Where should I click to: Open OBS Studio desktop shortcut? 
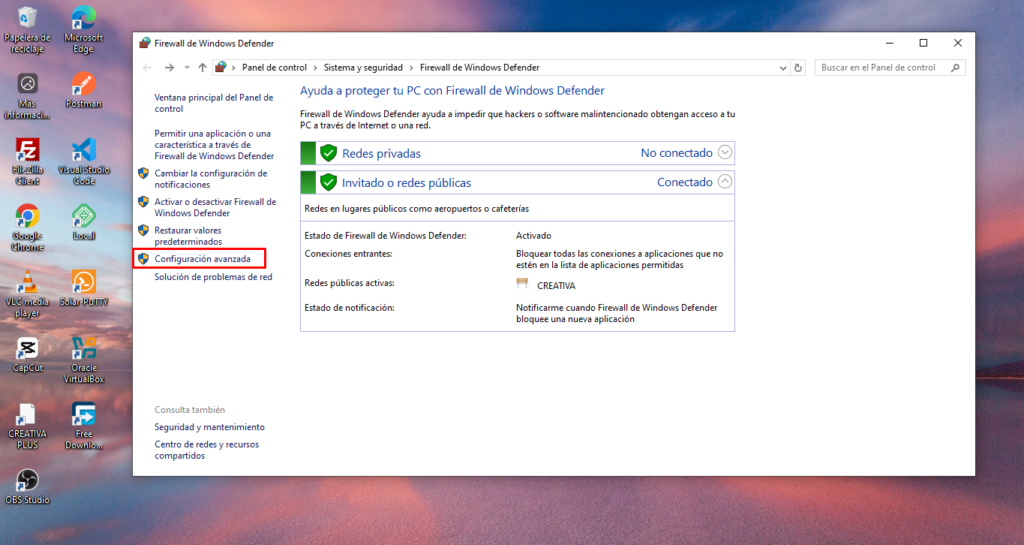click(27, 486)
